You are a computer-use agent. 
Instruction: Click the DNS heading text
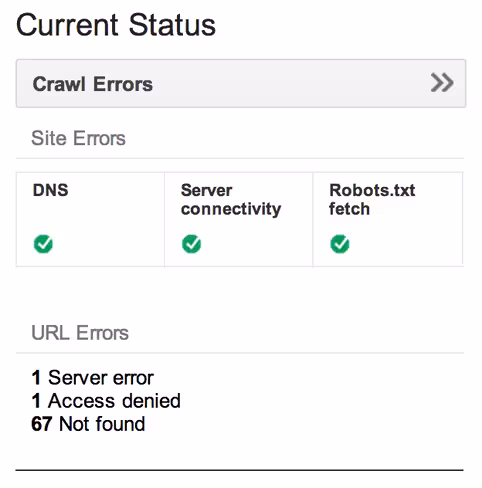point(50,190)
